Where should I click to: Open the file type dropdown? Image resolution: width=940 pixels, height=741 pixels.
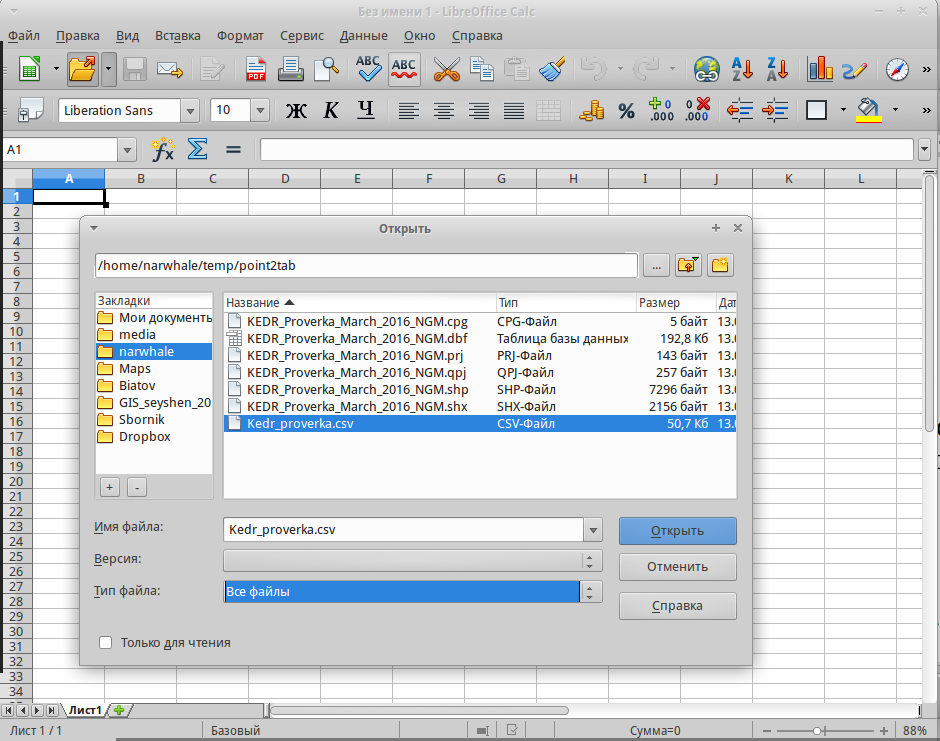(592, 592)
